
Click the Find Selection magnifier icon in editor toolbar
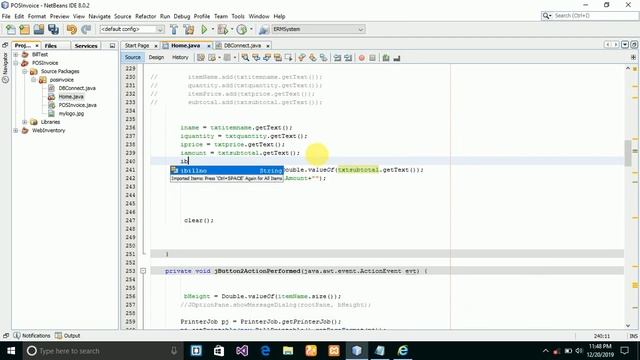click(245, 58)
